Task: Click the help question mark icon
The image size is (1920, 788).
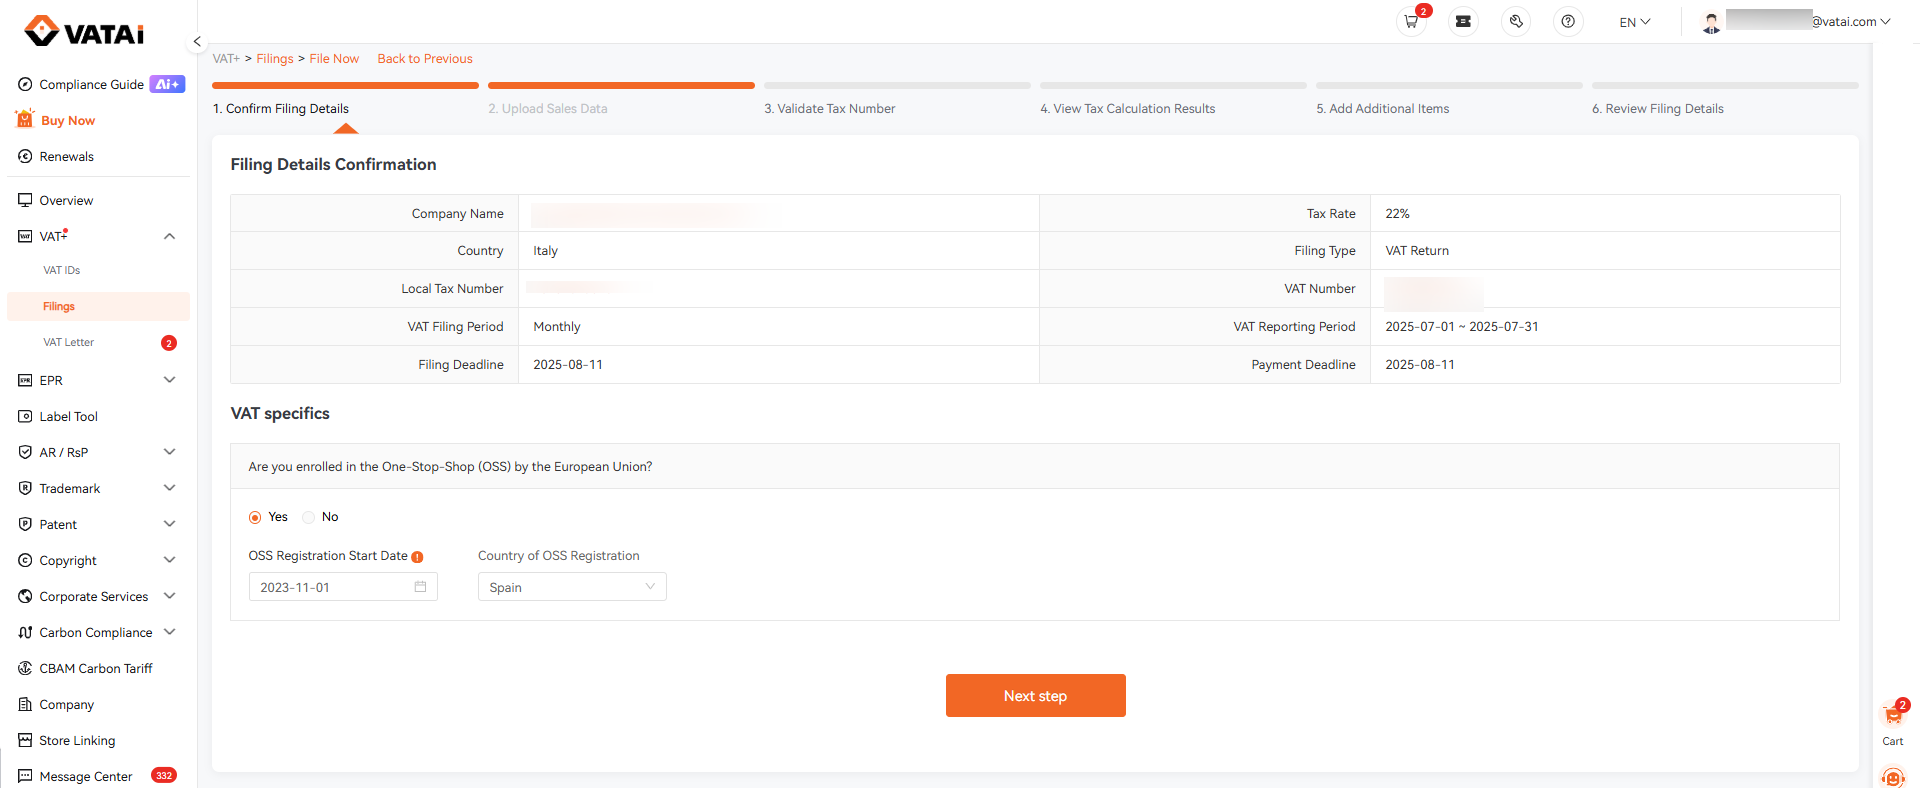Action: (x=1568, y=22)
